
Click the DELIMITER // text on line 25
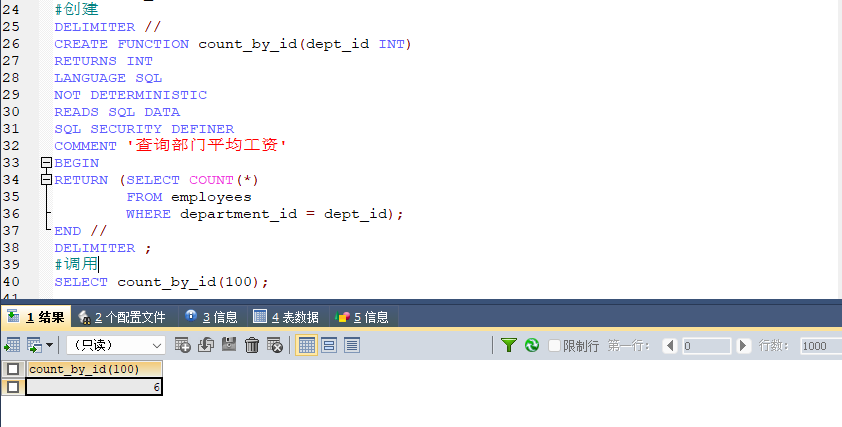107,27
